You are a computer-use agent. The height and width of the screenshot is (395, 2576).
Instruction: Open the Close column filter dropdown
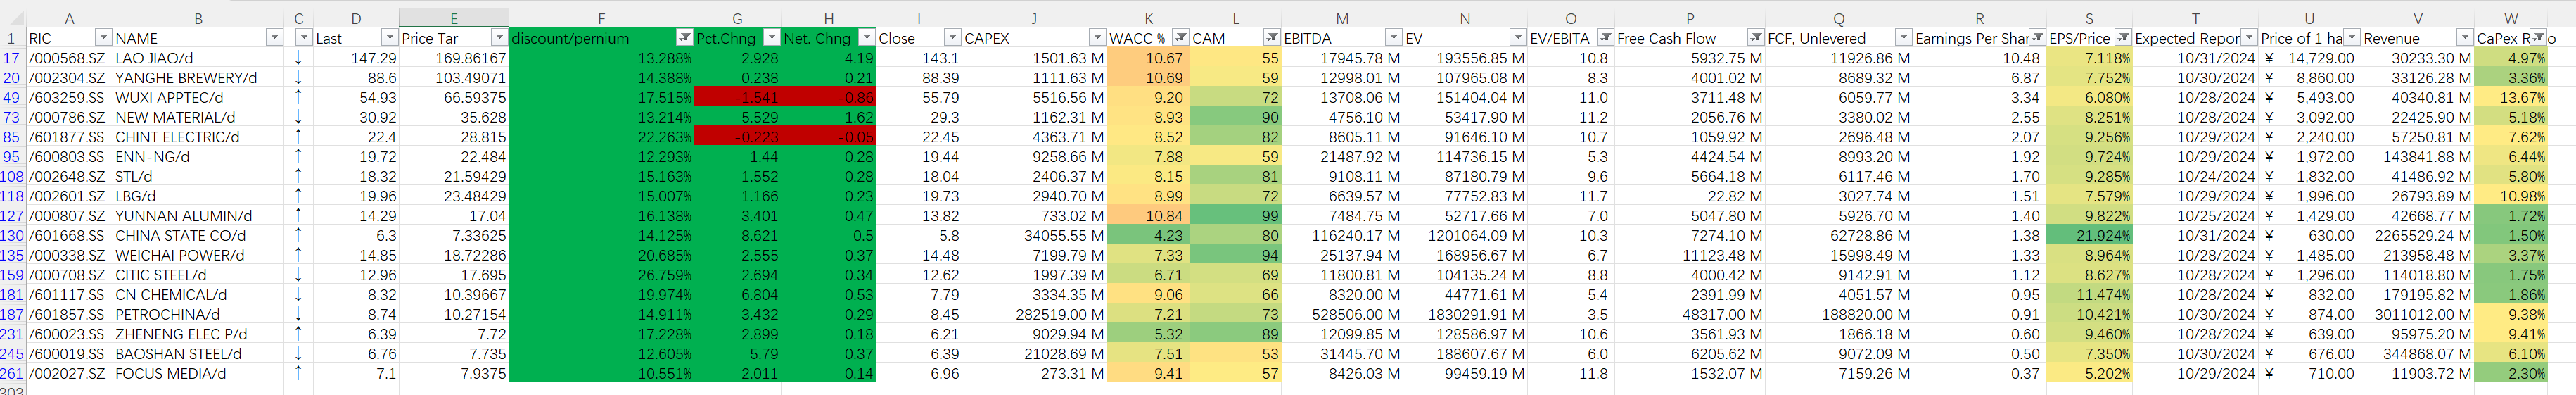coord(952,38)
